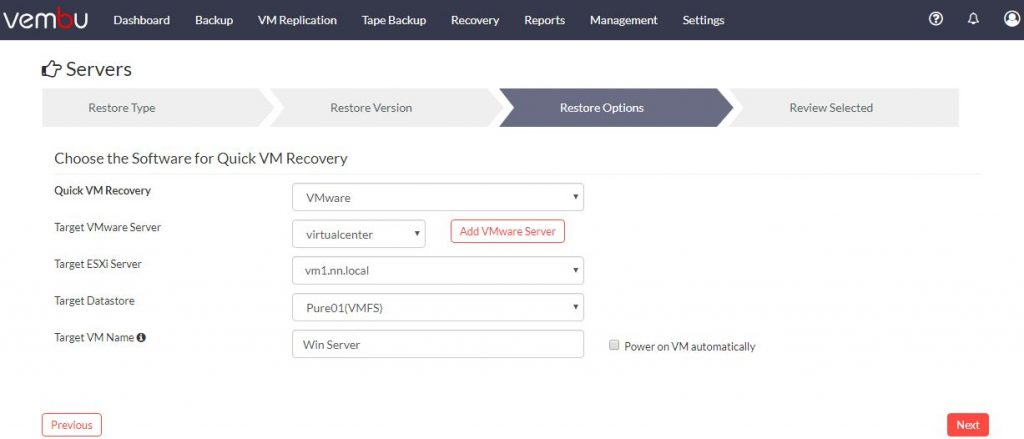Select the Restore Options step
Screen dimensions: 1024x439
tap(614, 108)
